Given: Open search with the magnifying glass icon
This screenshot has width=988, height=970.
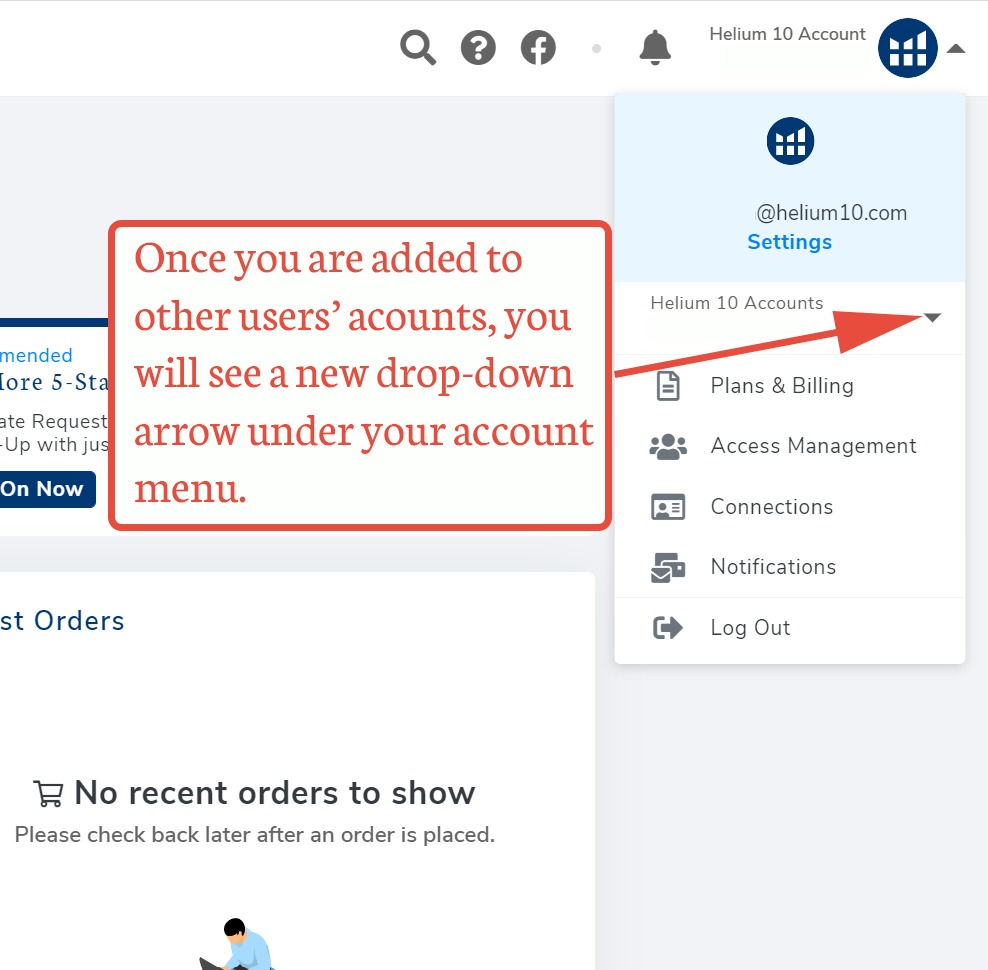Looking at the screenshot, I should [418, 47].
